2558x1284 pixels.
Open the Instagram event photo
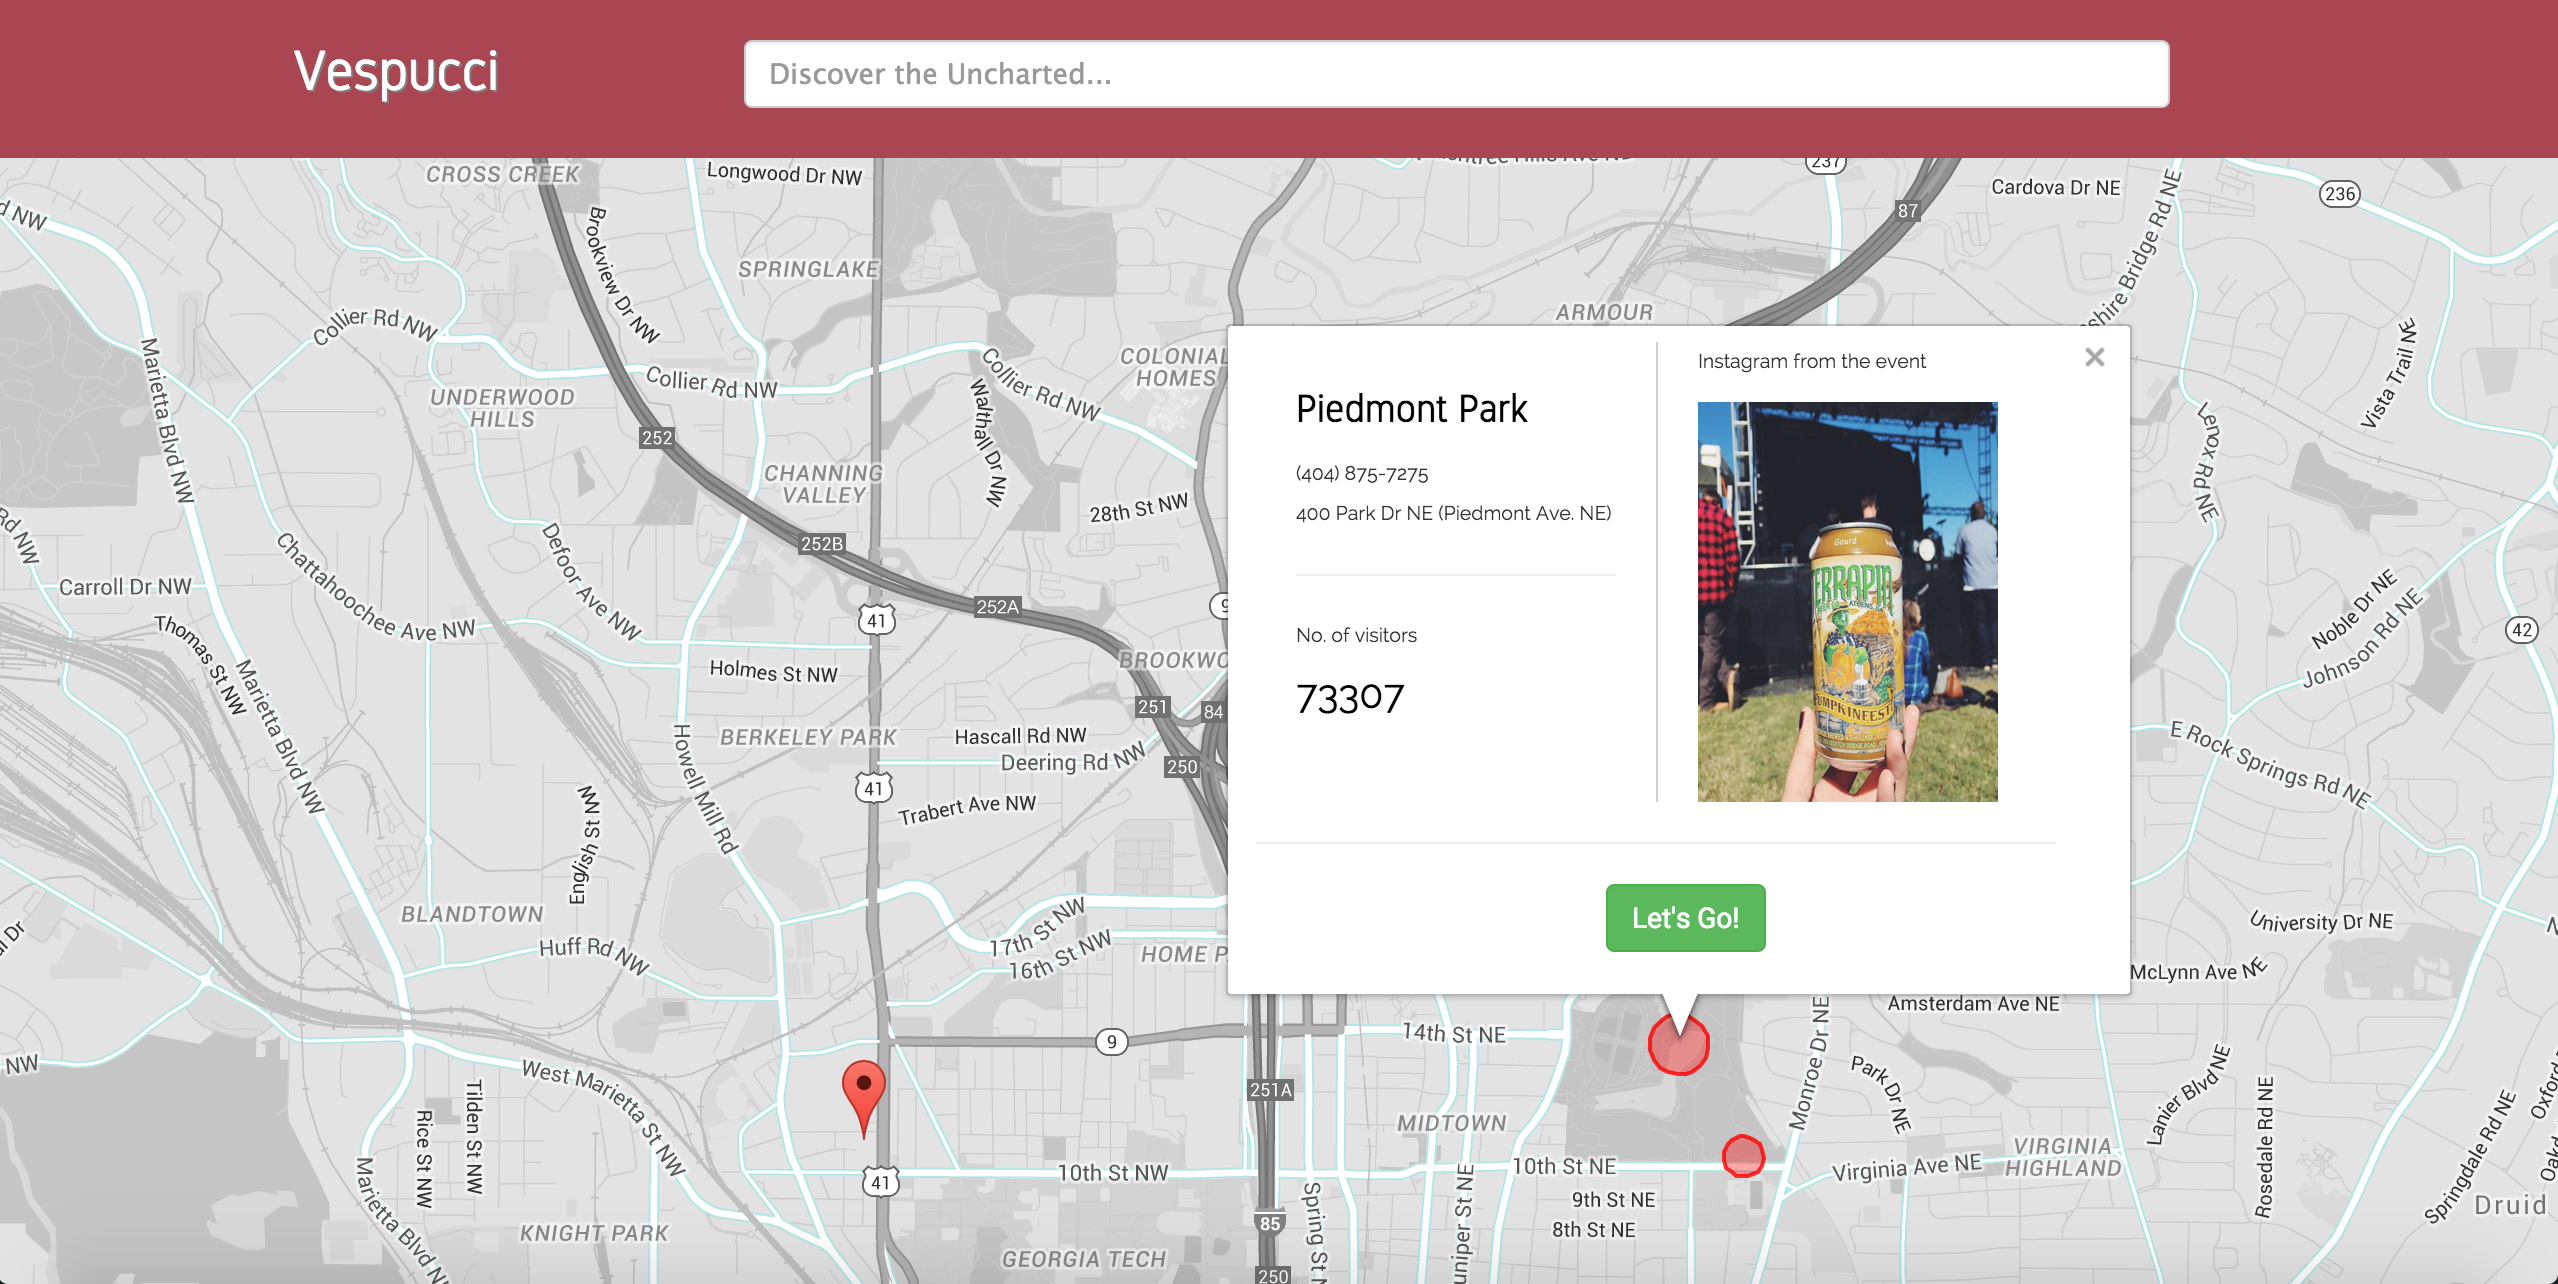[1847, 601]
